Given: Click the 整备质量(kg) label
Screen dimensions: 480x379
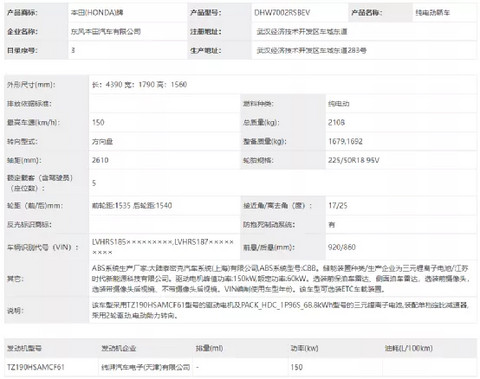Looking at the screenshot, I should click(x=265, y=141).
